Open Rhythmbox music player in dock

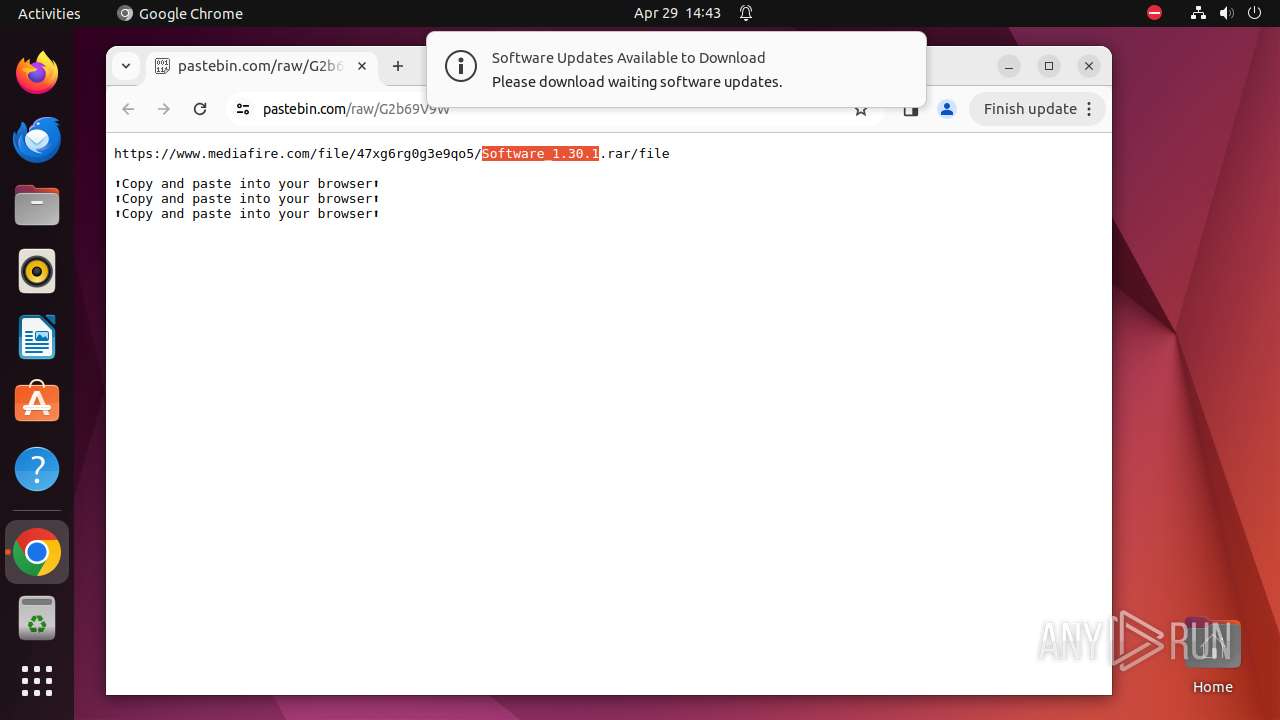pos(37,271)
